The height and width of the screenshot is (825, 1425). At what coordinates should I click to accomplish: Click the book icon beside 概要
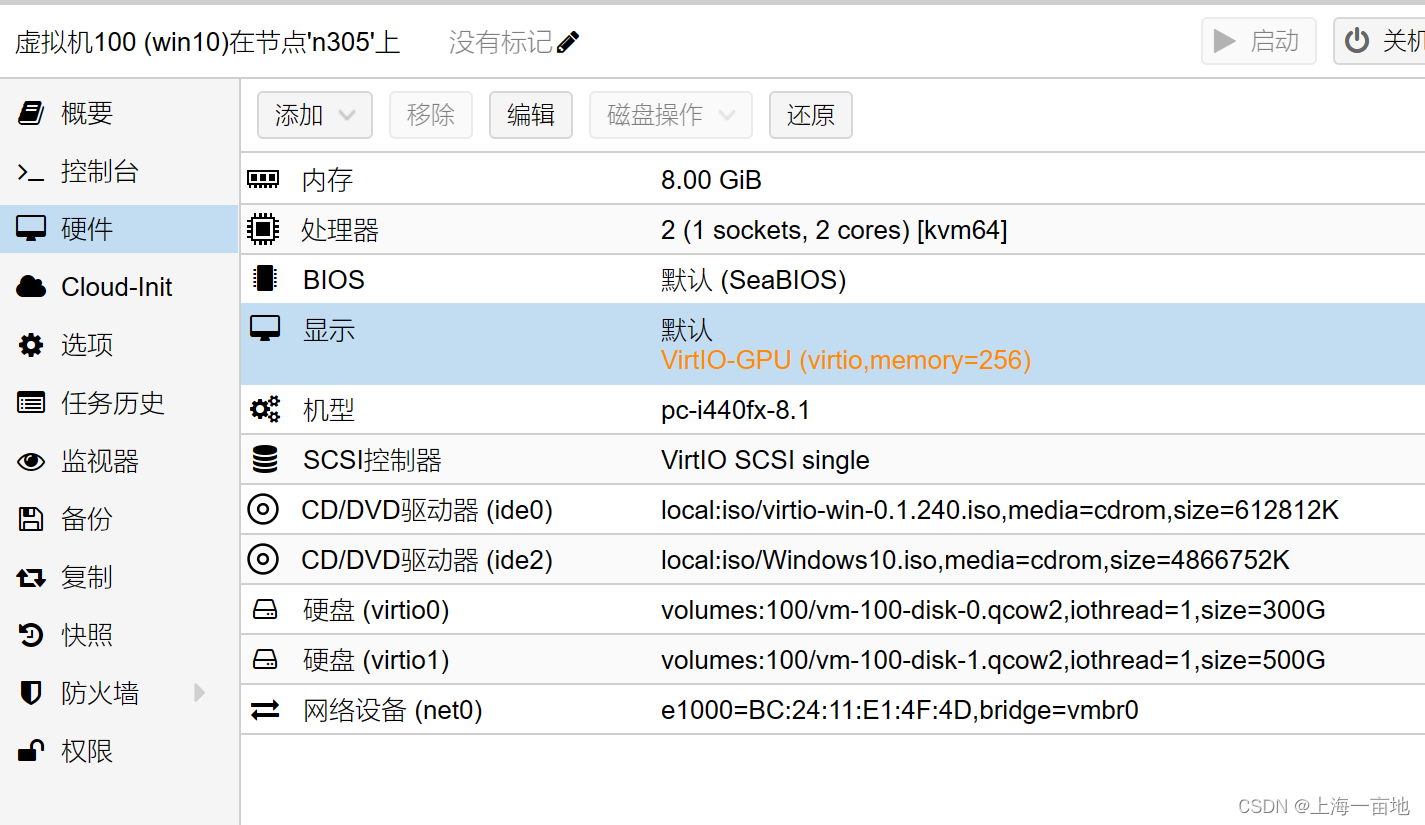31,113
